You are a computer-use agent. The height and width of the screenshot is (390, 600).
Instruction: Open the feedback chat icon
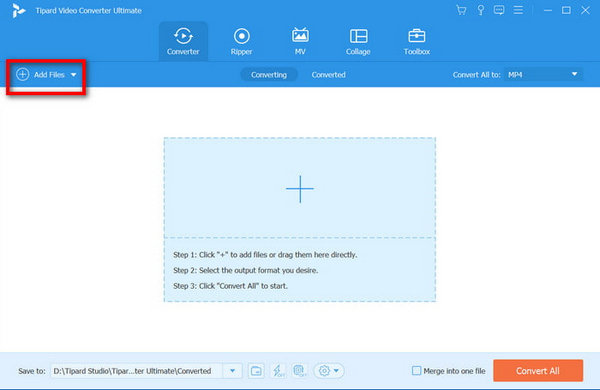[499, 10]
